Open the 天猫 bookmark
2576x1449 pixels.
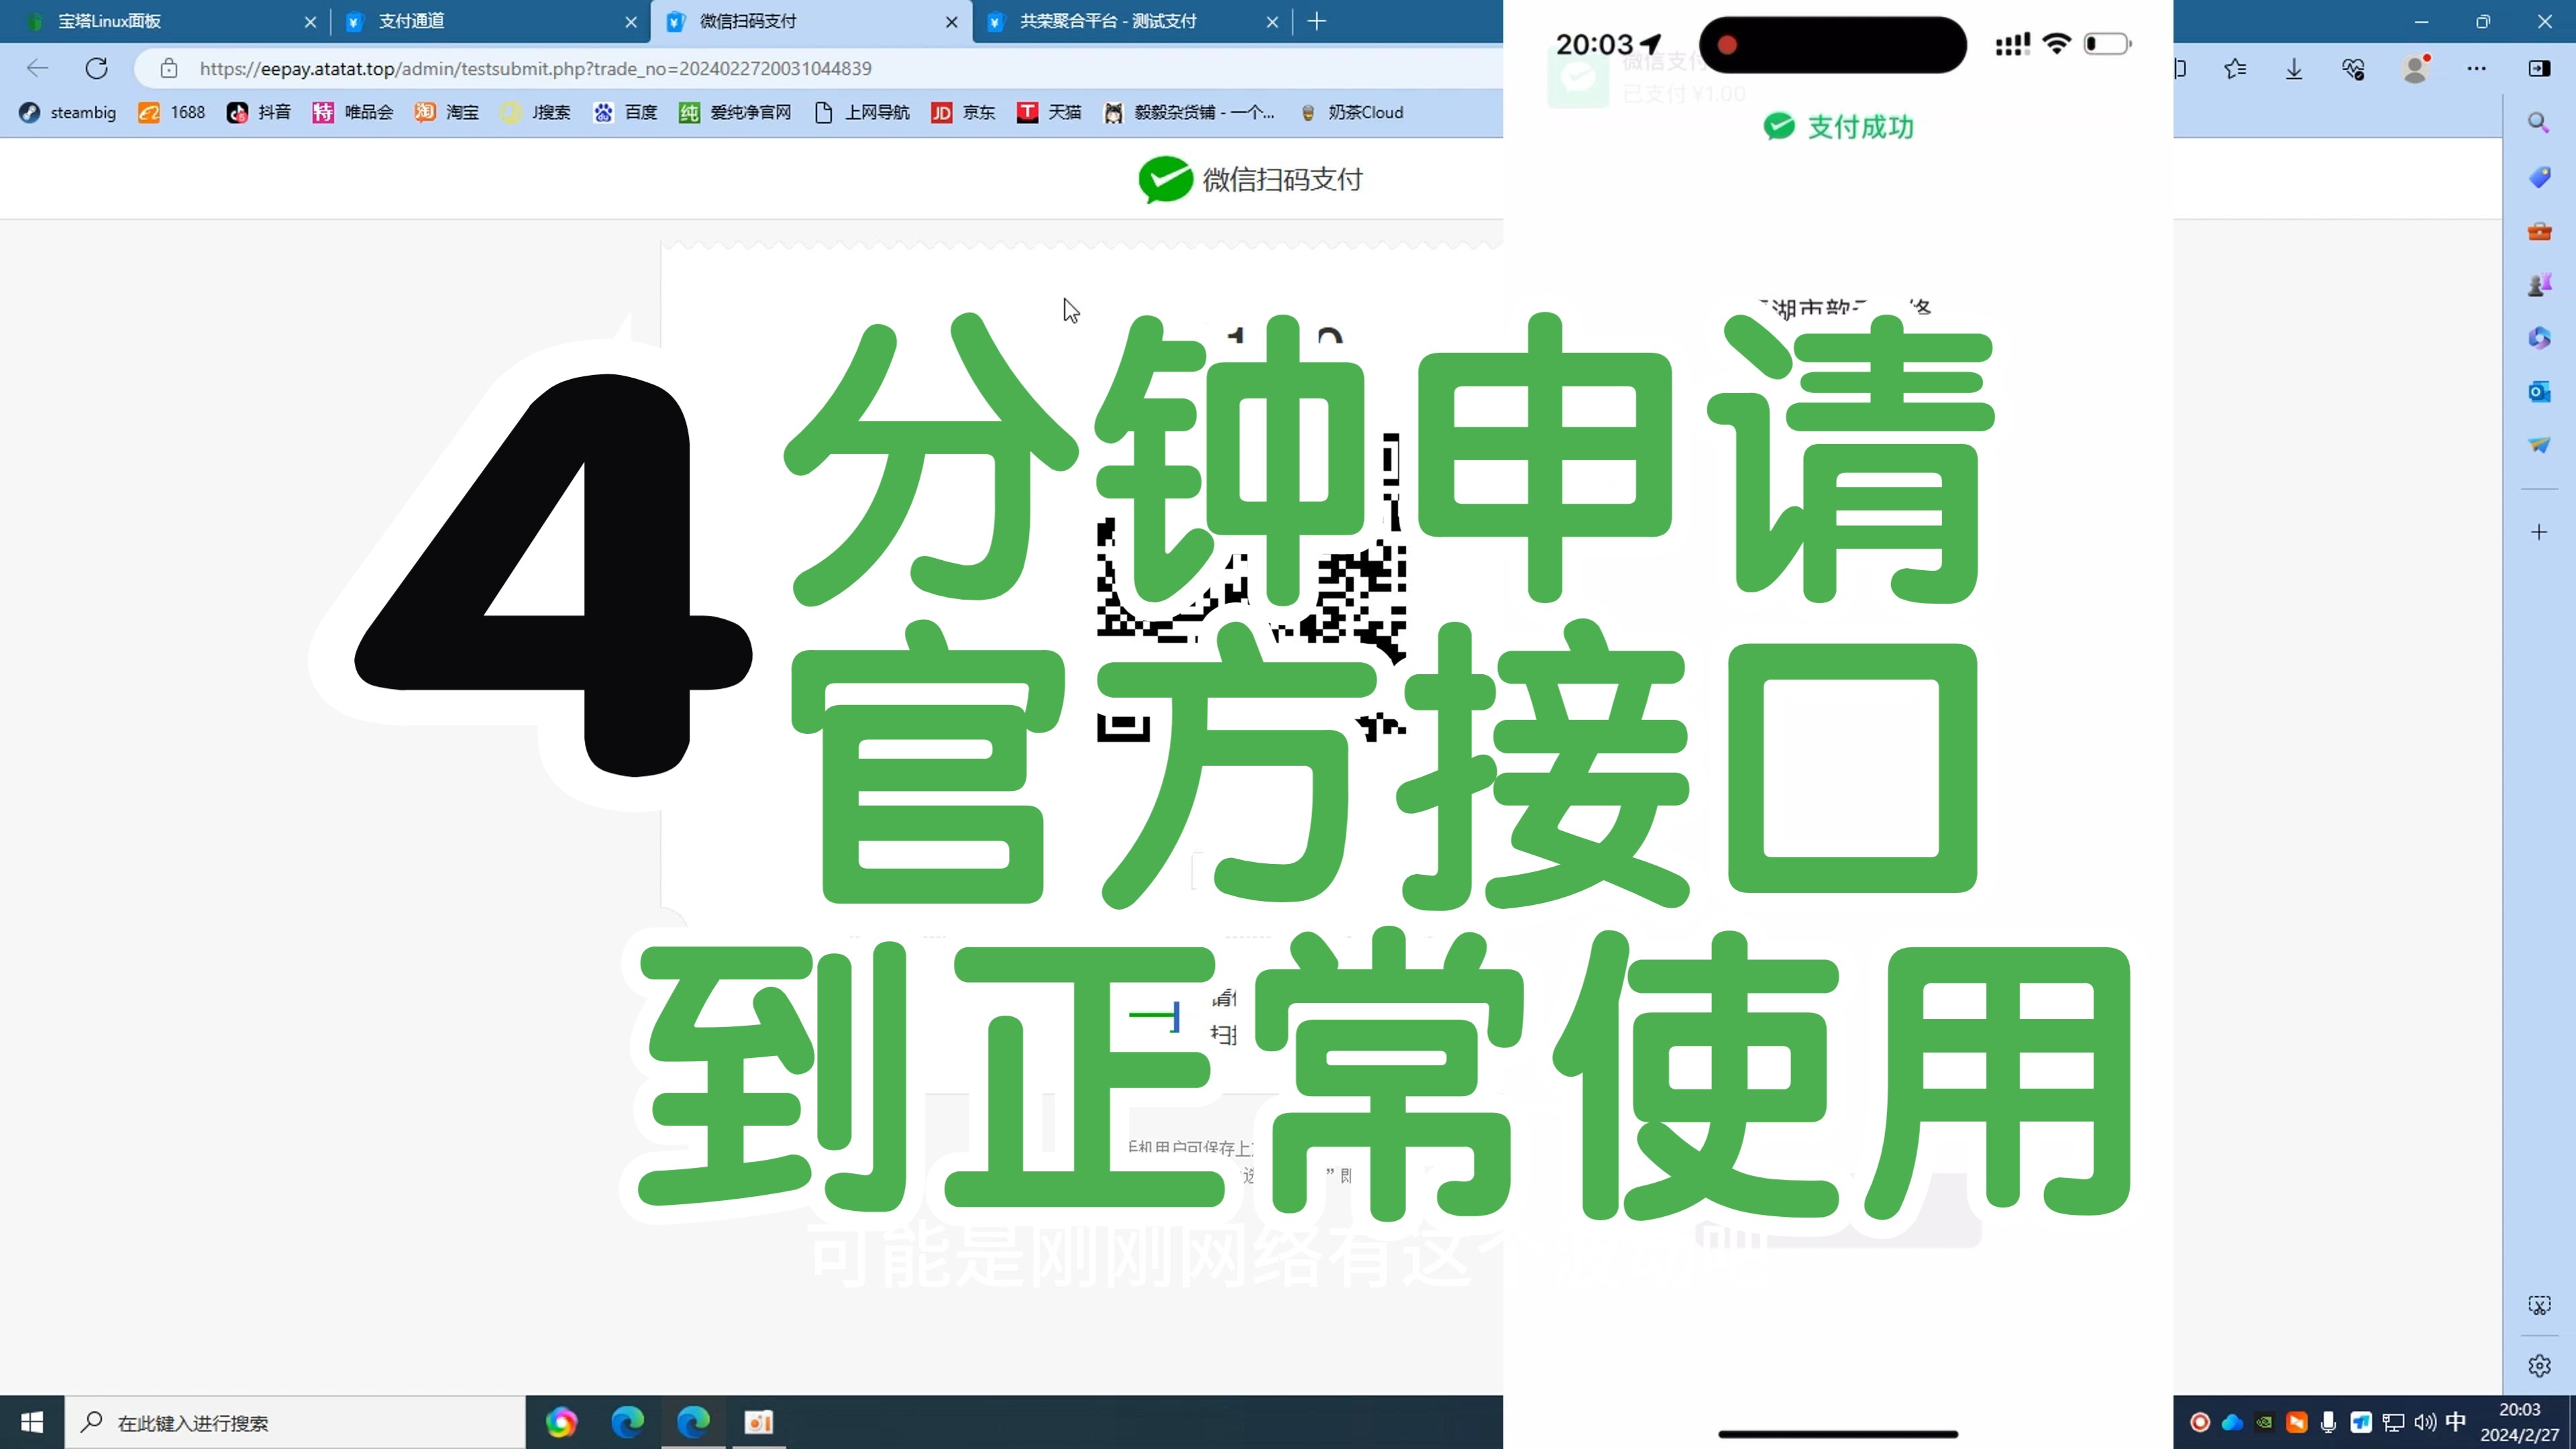[1049, 112]
